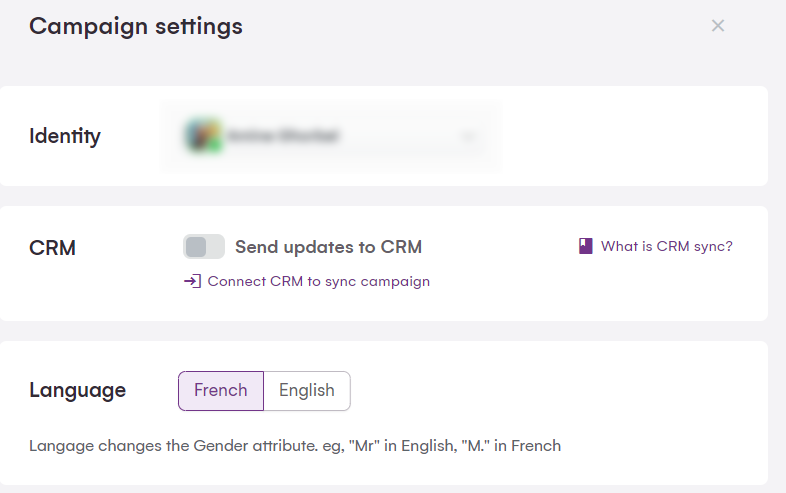Select English as campaign language
The width and height of the screenshot is (786, 493).
point(307,391)
